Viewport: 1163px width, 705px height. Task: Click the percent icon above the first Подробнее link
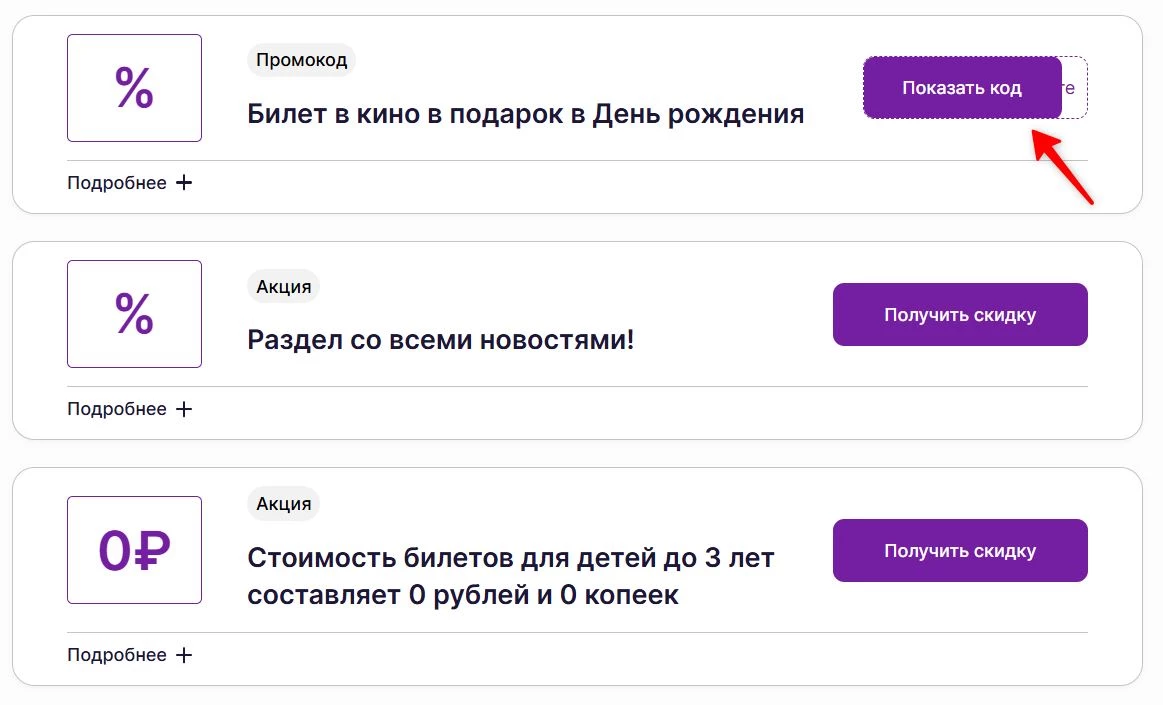tap(134, 88)
